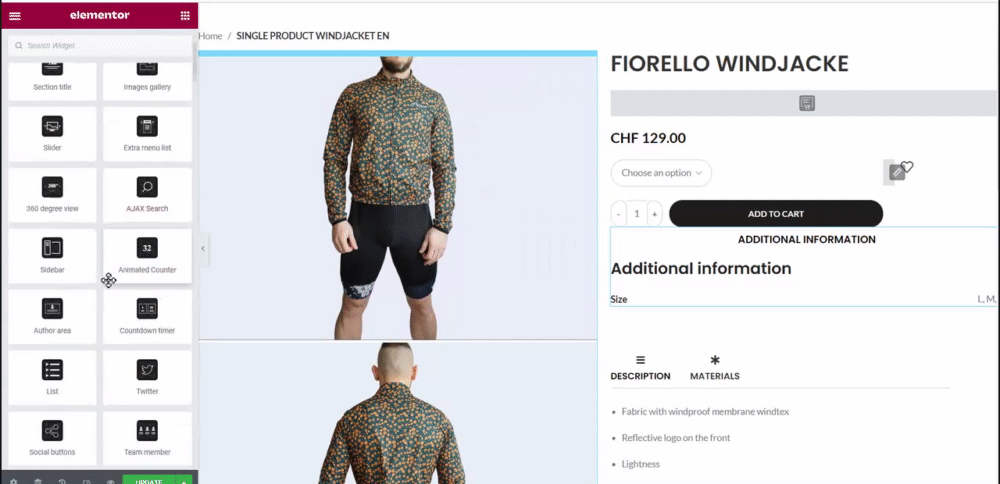1000x484 pixels.
Task: Pick the Animated Counter widget
Action: point(147,256)
